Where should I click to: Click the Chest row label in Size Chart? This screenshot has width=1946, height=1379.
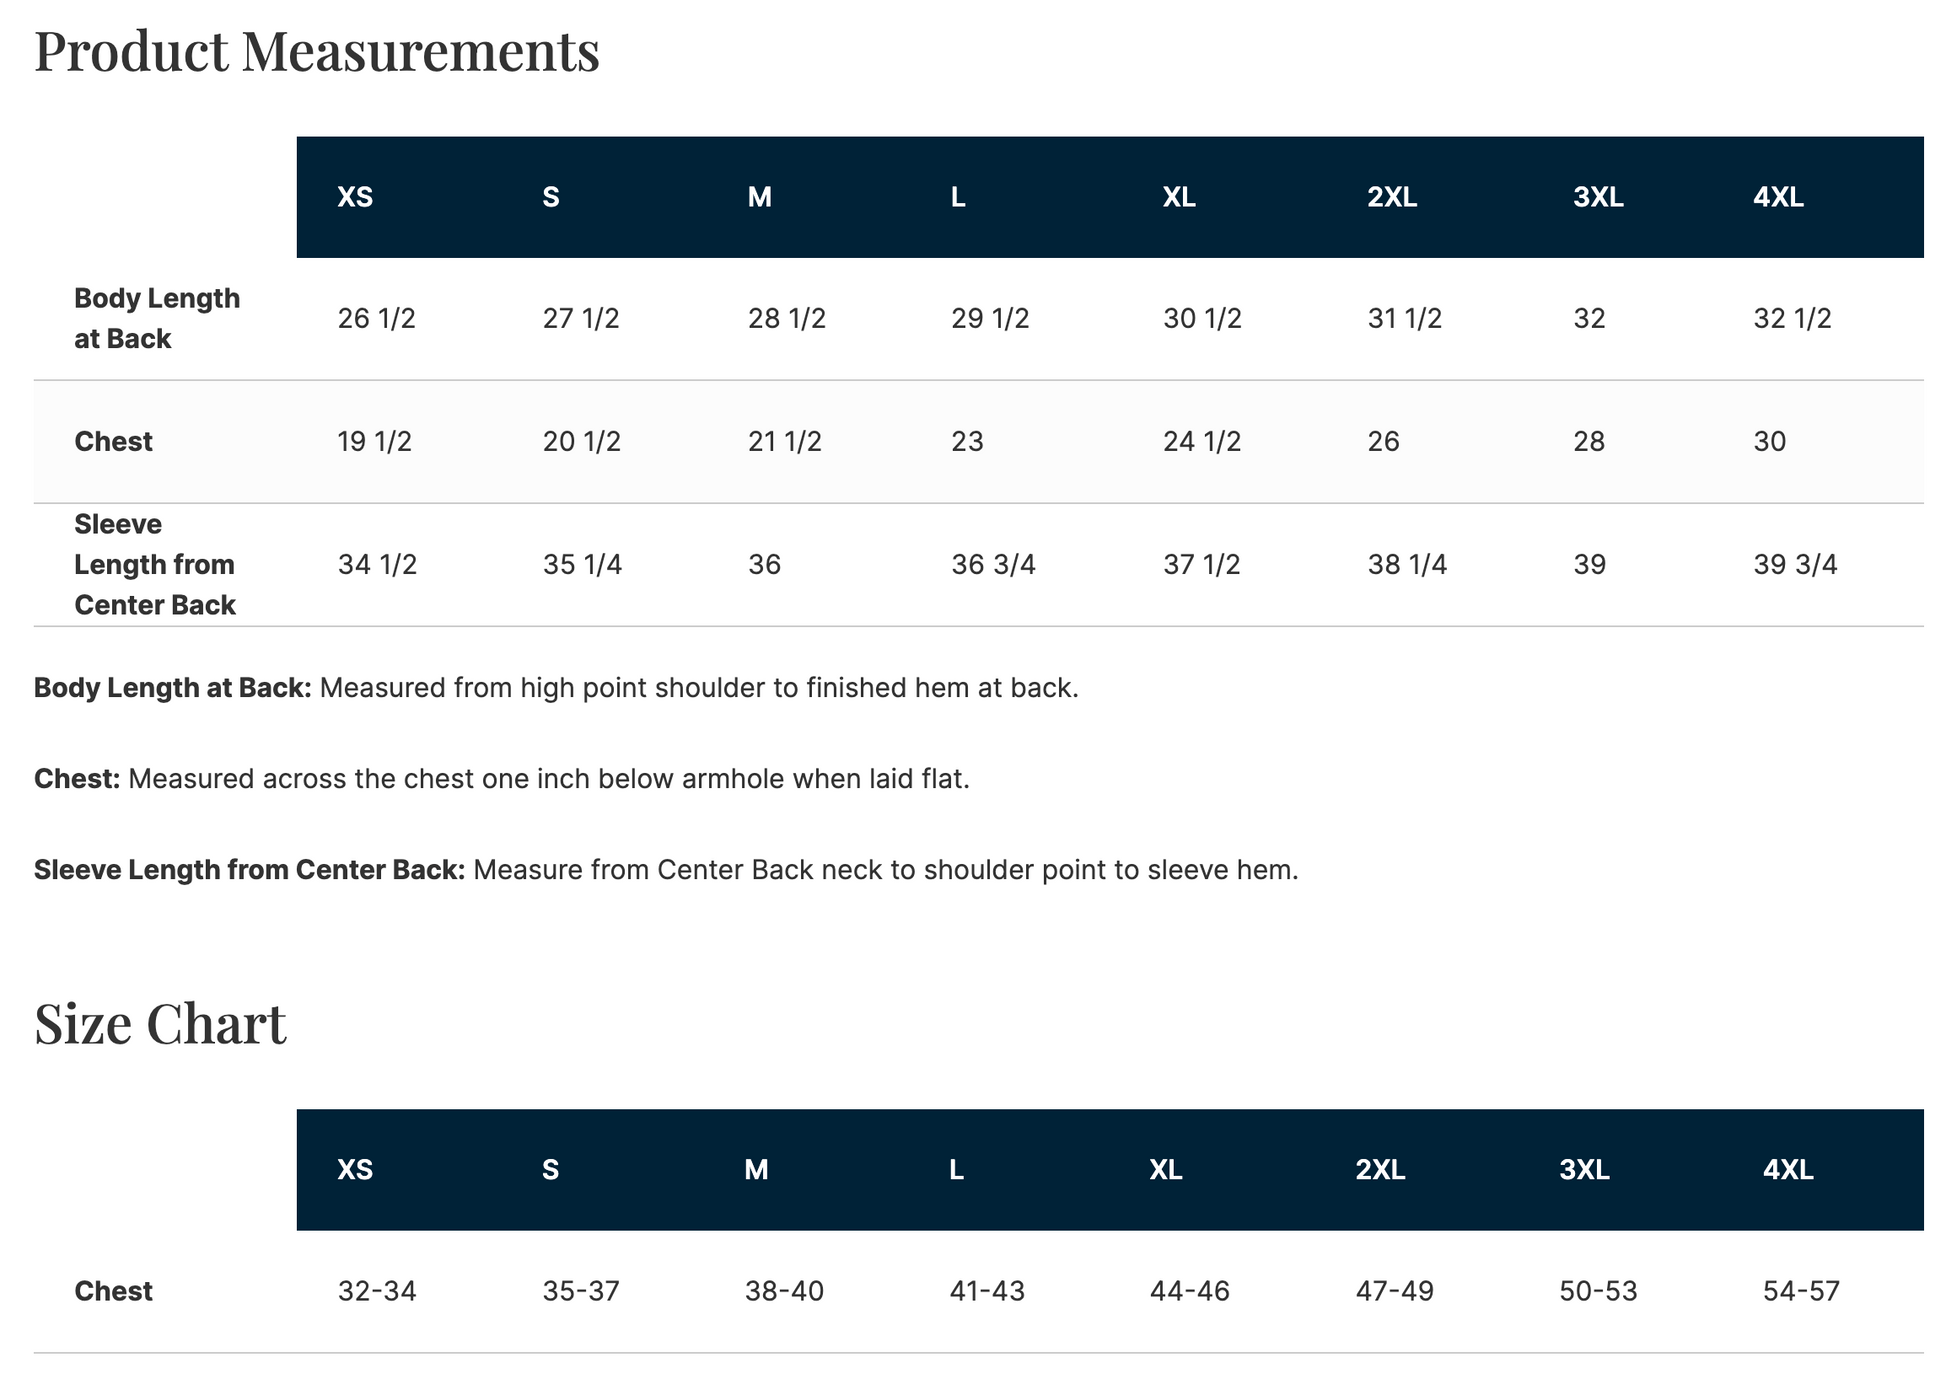point(113,1292)
